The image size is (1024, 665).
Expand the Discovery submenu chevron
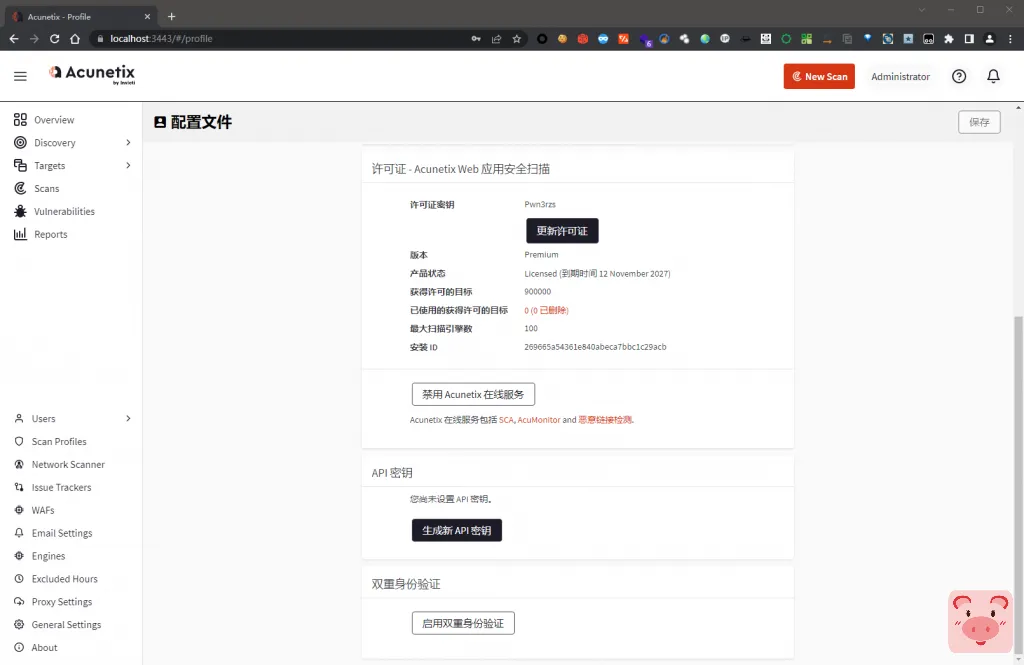click(128, 142)
